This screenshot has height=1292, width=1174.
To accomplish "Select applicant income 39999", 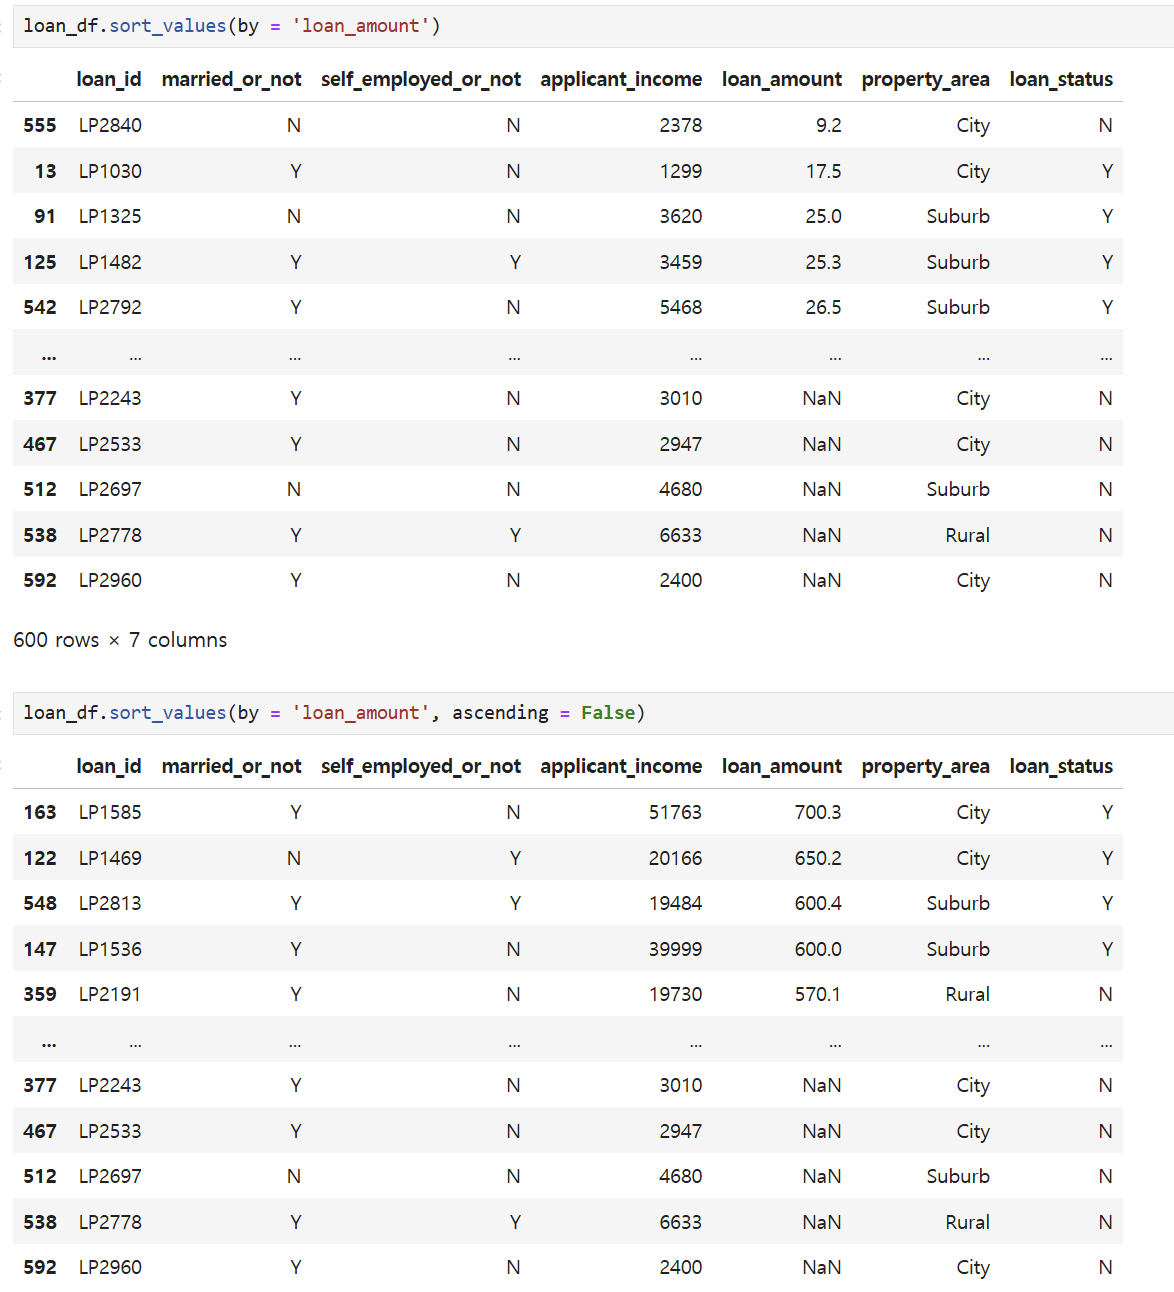I will pos(675,949).
